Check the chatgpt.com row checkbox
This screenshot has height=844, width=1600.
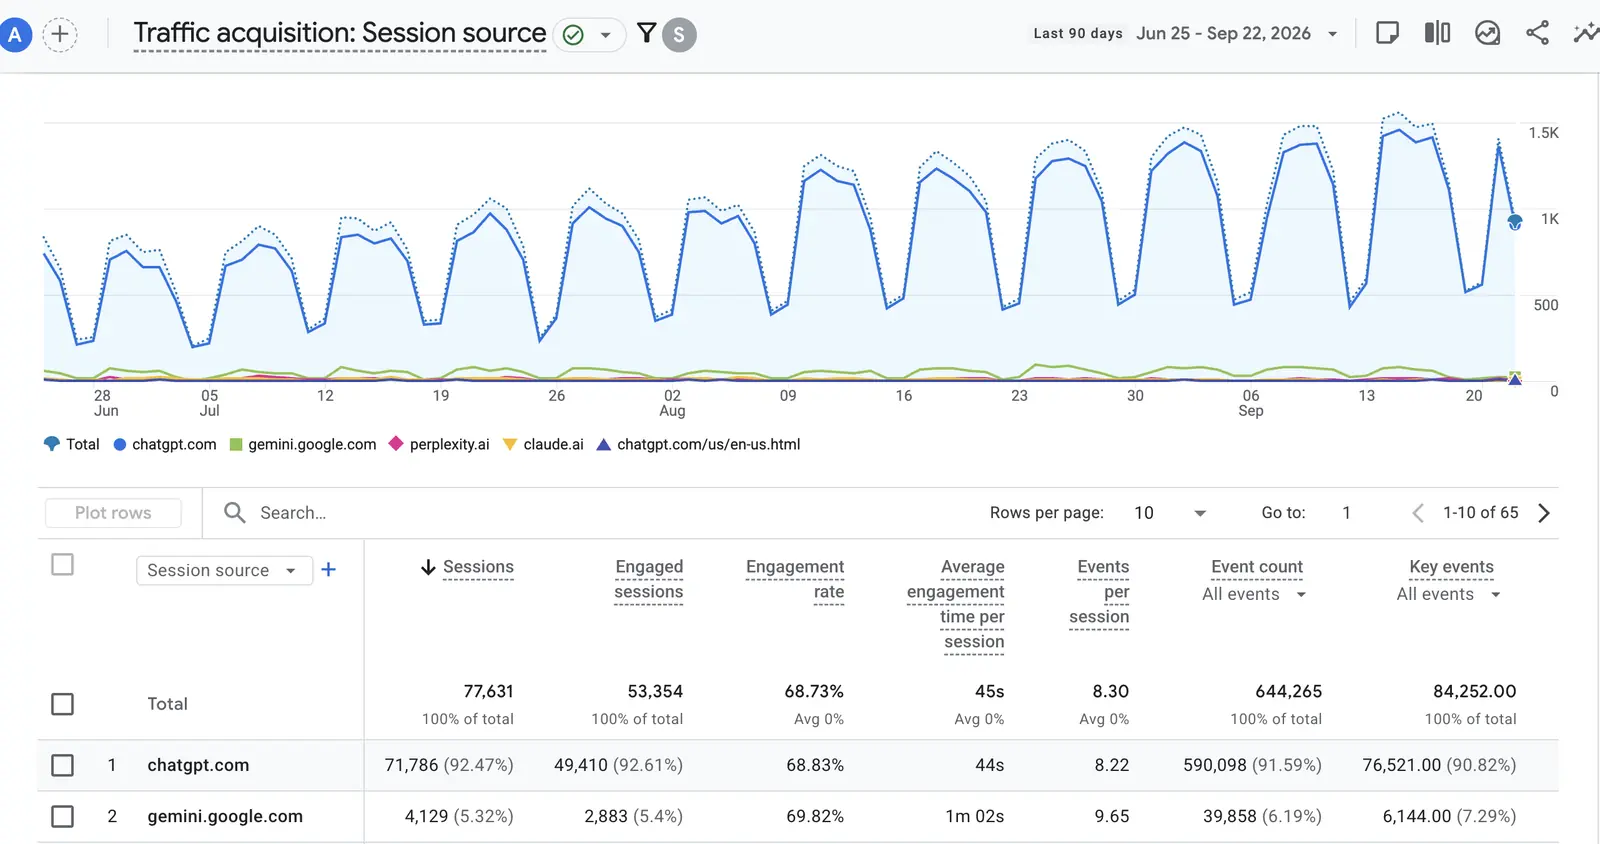tap(62, 765)
